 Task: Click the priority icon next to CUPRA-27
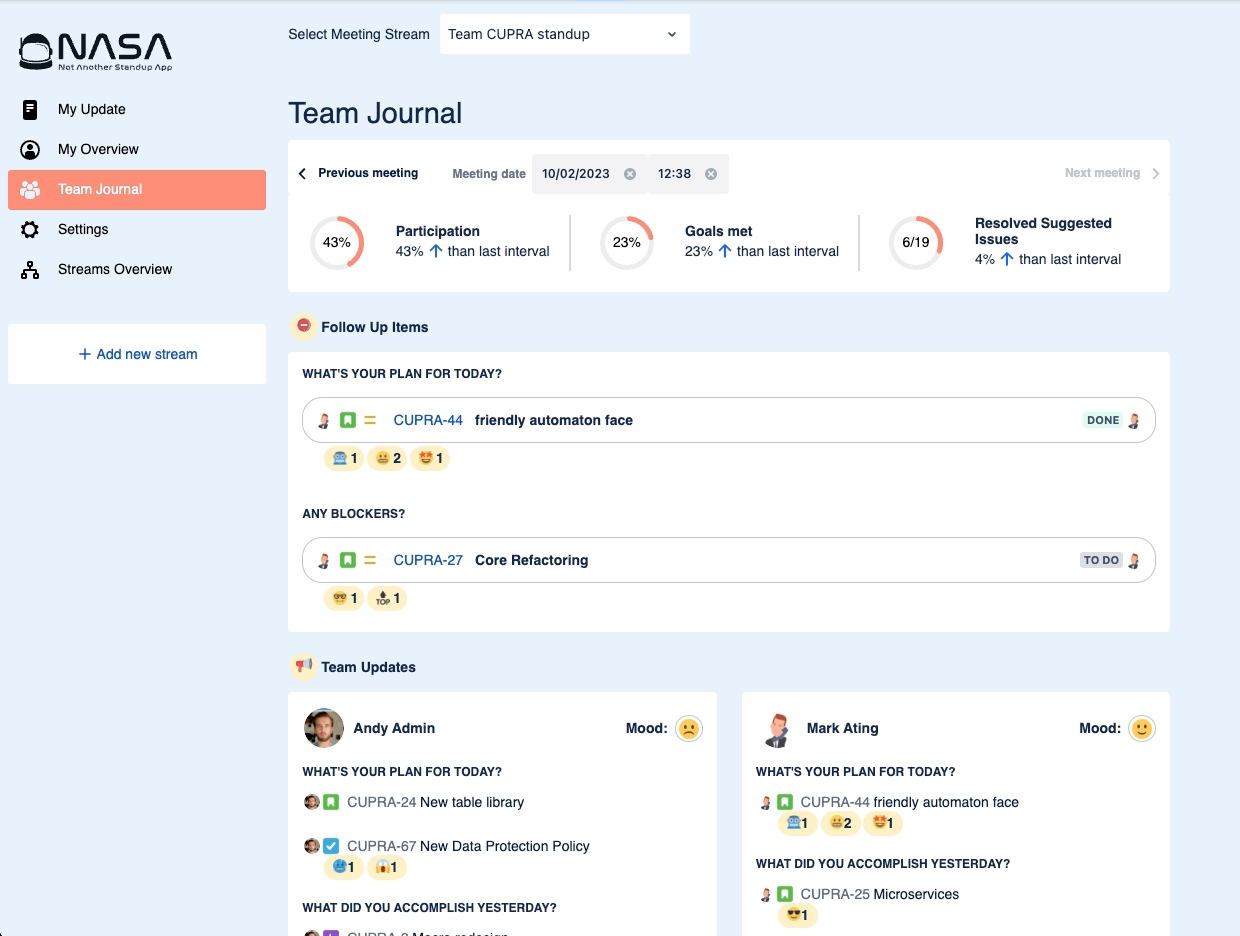pos(369,560)
